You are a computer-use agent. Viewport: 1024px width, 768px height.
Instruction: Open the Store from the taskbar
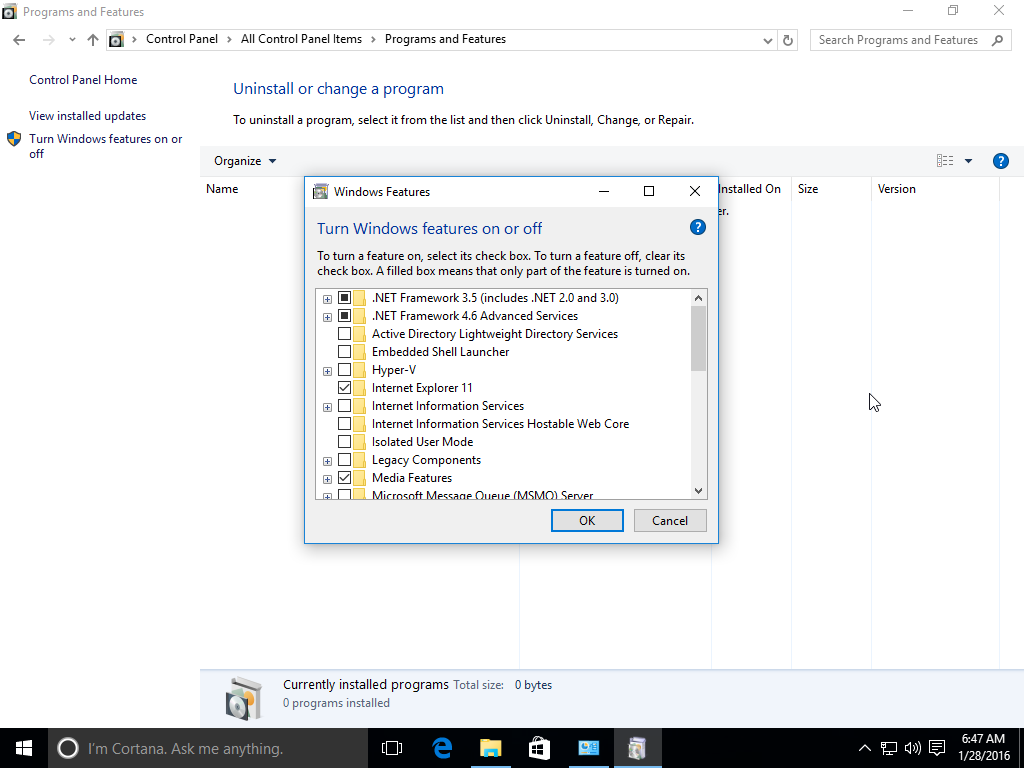tap(539, 748)
